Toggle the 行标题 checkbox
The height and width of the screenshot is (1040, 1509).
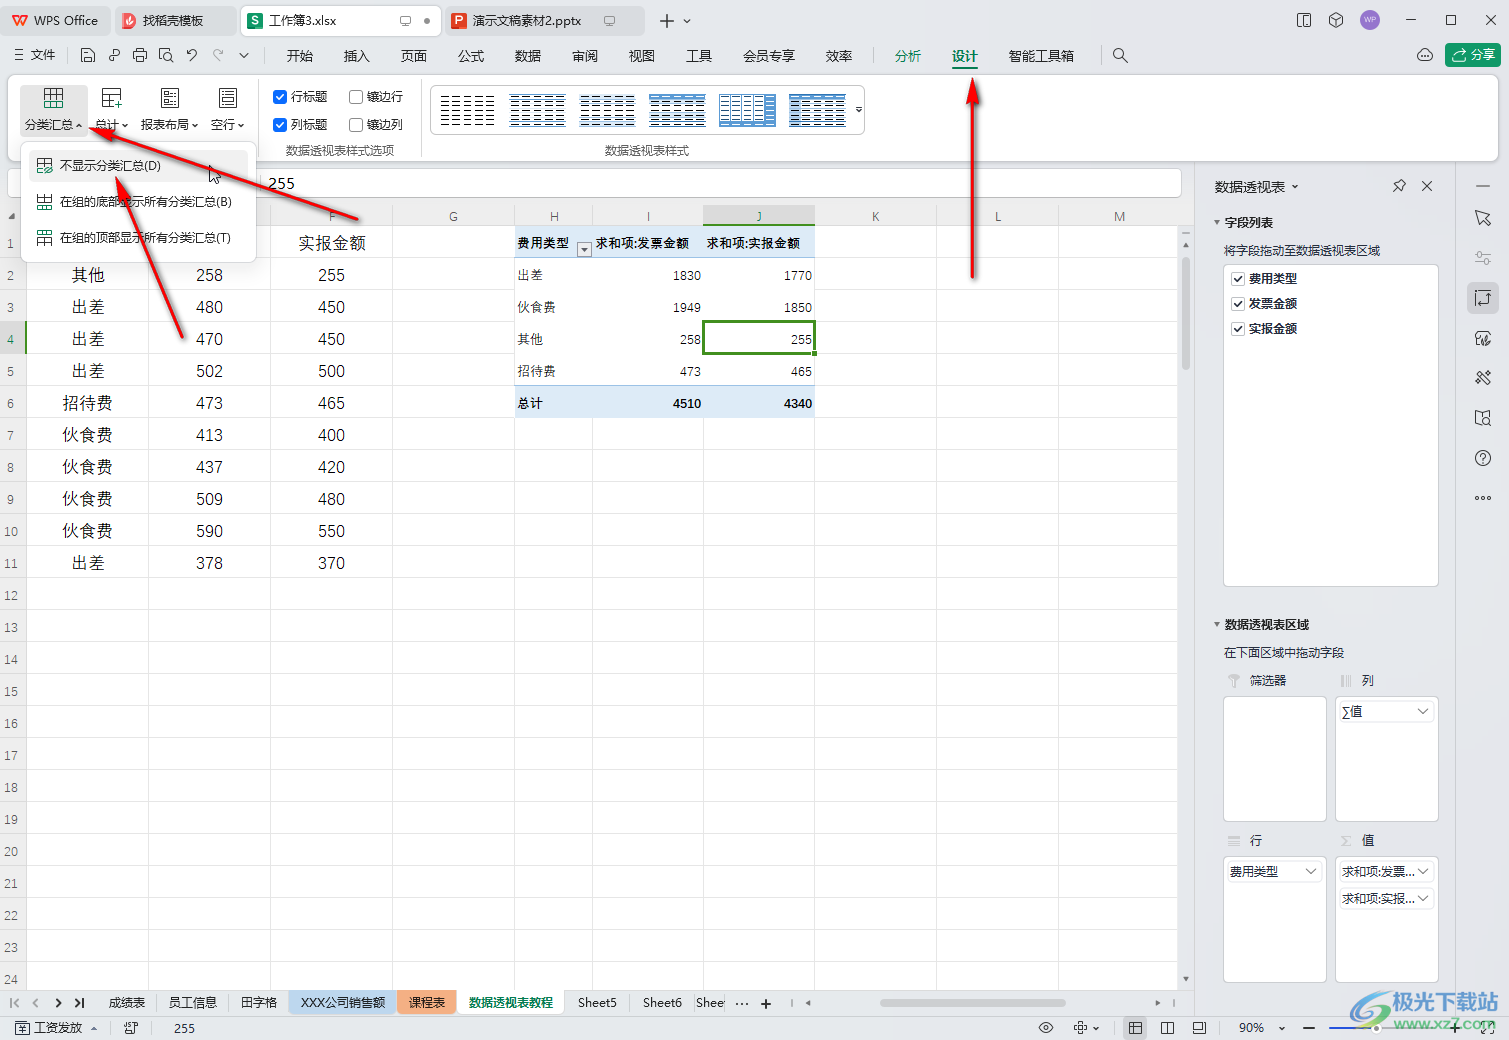[280, 97]
